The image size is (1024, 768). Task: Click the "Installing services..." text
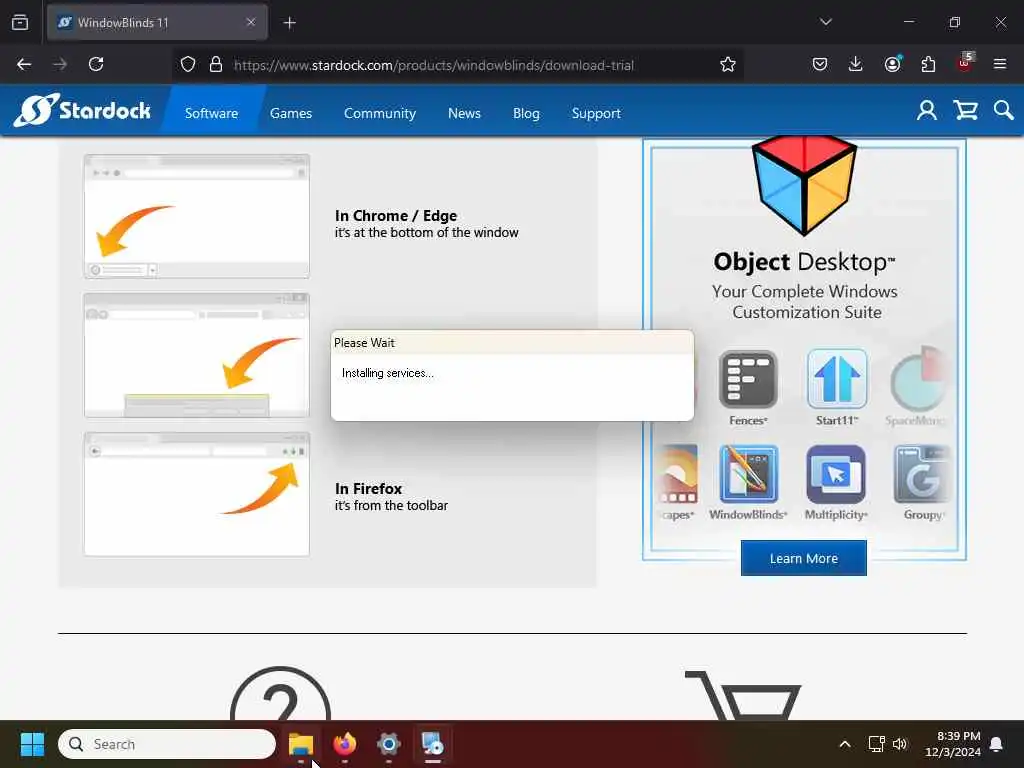pos(387,373)
